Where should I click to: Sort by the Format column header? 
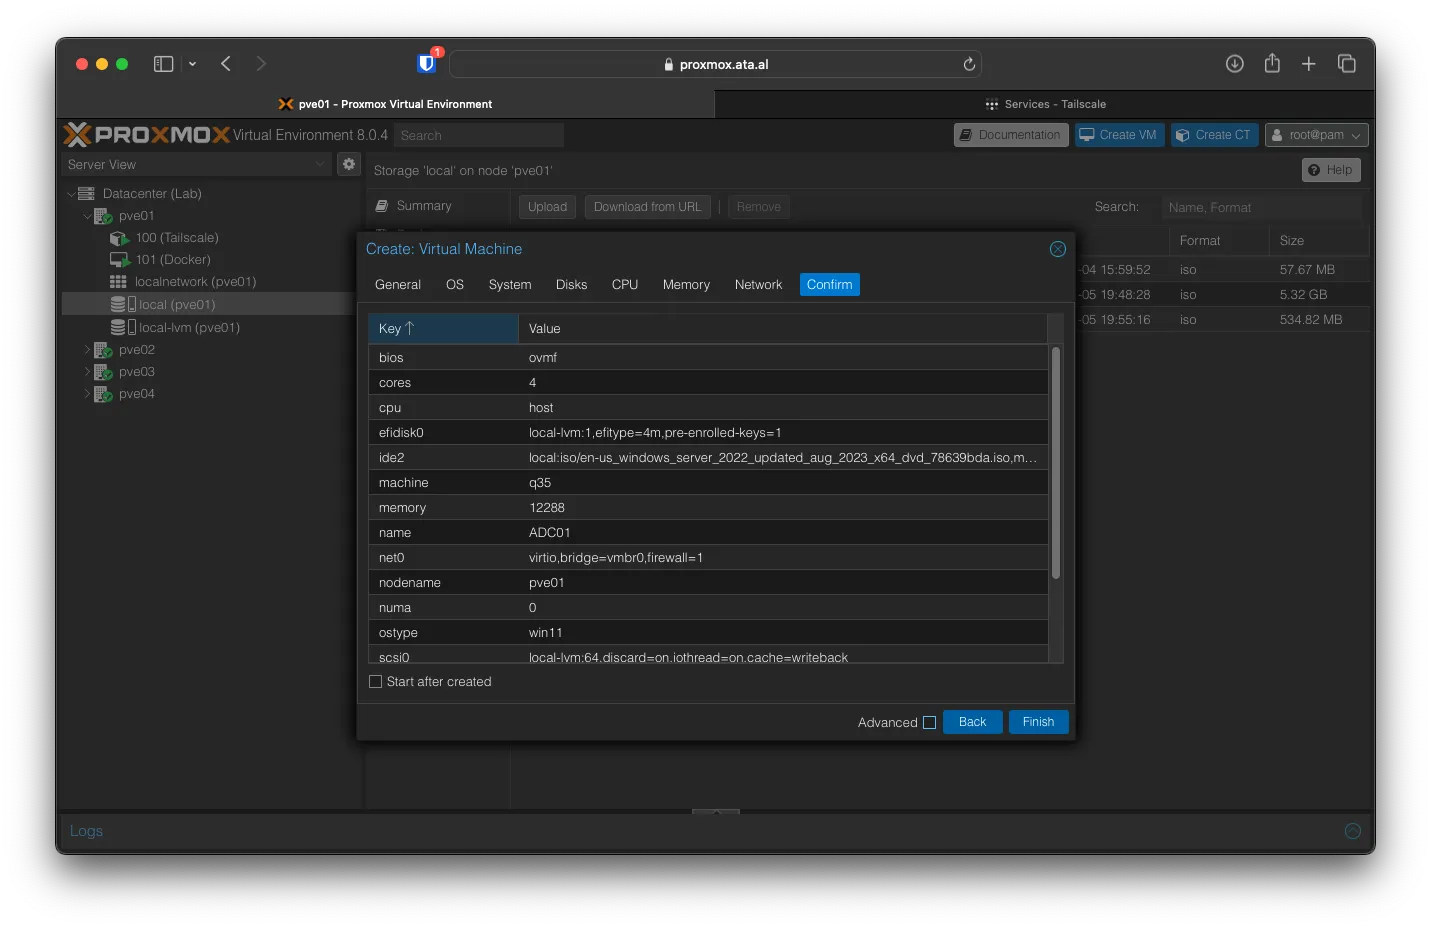coord(1219,241)
